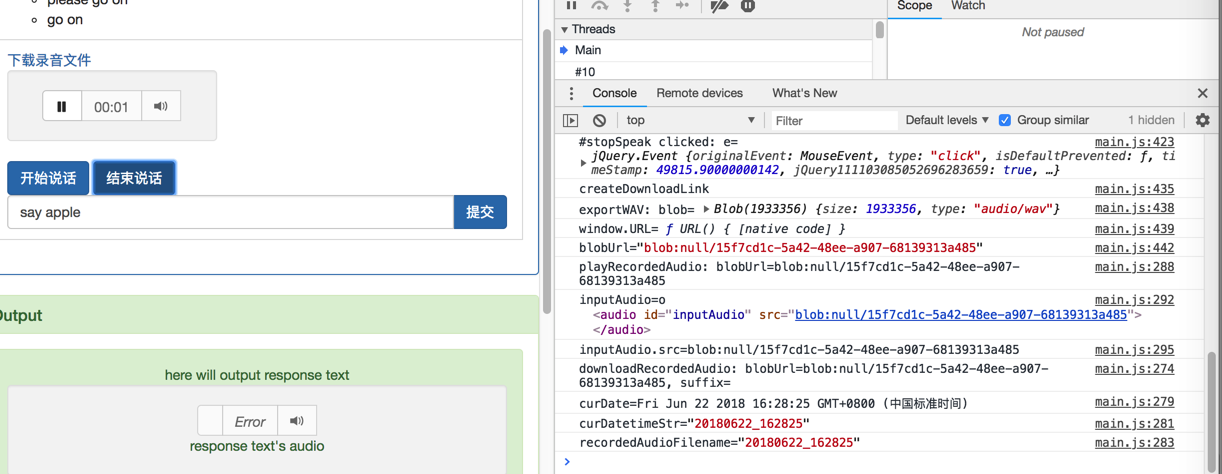1222x474 pixels.
Task: Click the console Filter field
Action: (833, 120)
